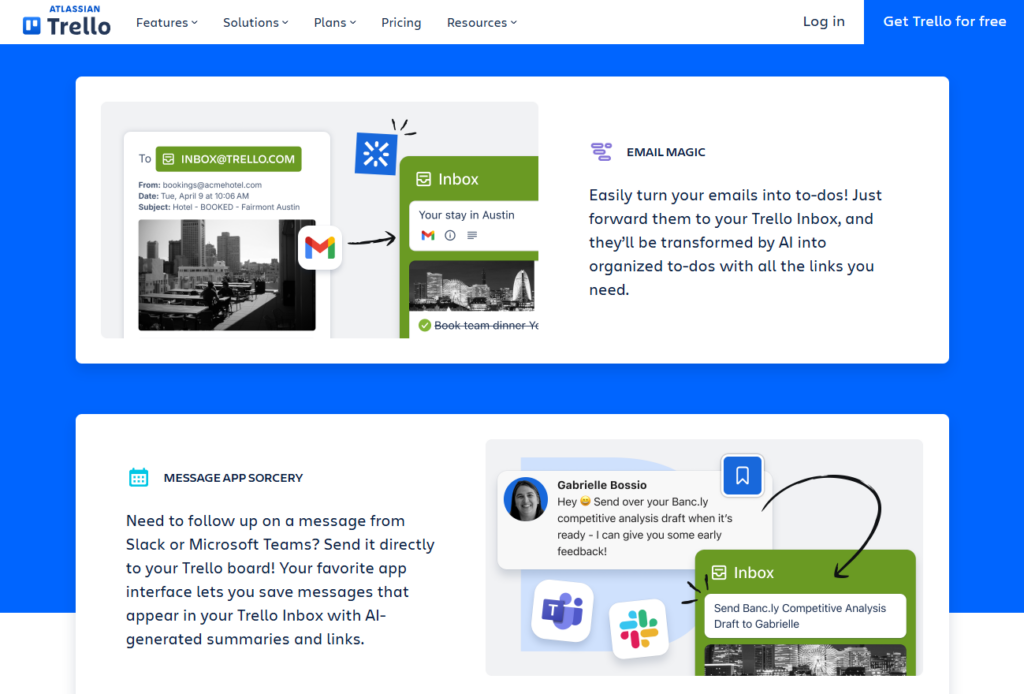Screen dimensions: 1024x694
Task: Go to the Pricing page
Action: 401,22
